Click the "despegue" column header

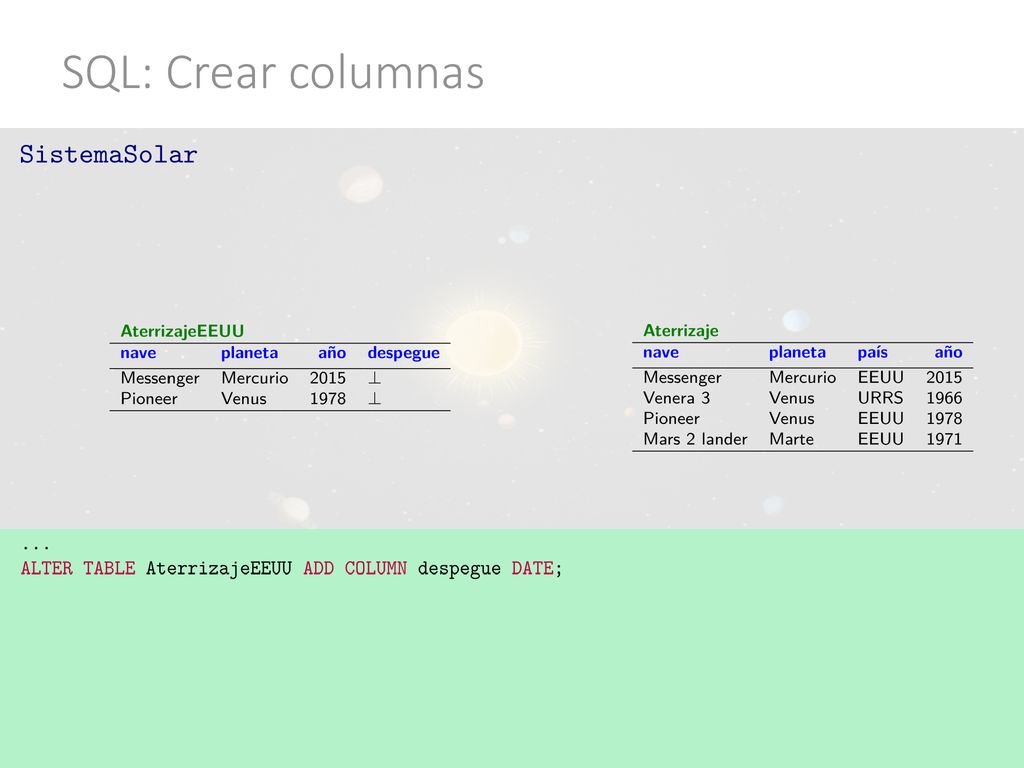[404, 353]
